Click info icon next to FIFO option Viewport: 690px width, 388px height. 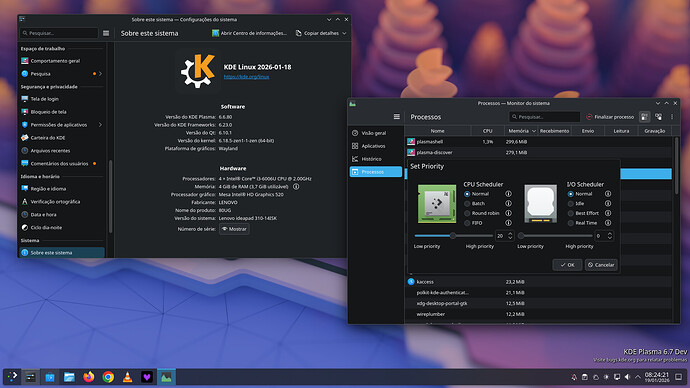pyautogui.click(x=508, y=223)
